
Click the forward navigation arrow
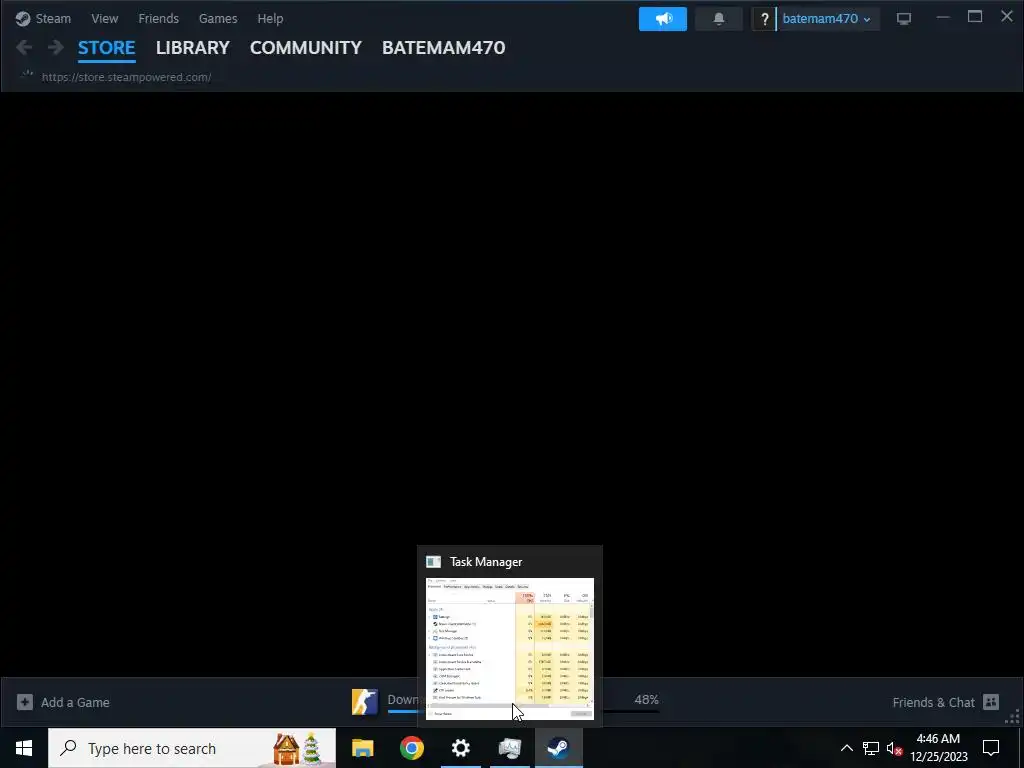pos(56,47)
